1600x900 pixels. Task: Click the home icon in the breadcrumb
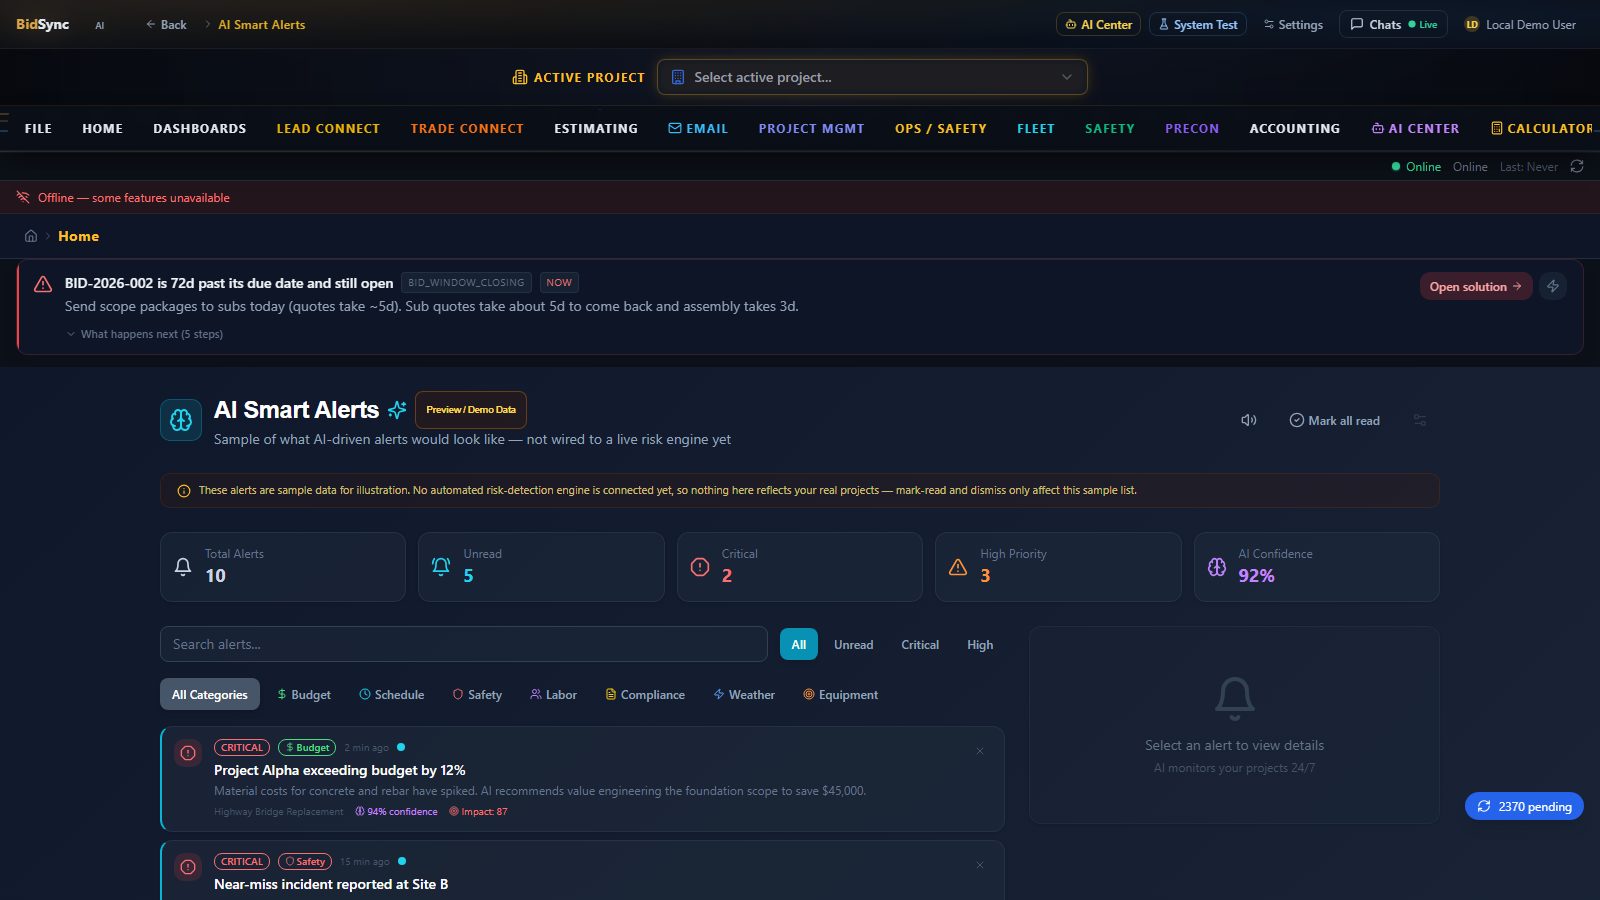tap(31, 236)
